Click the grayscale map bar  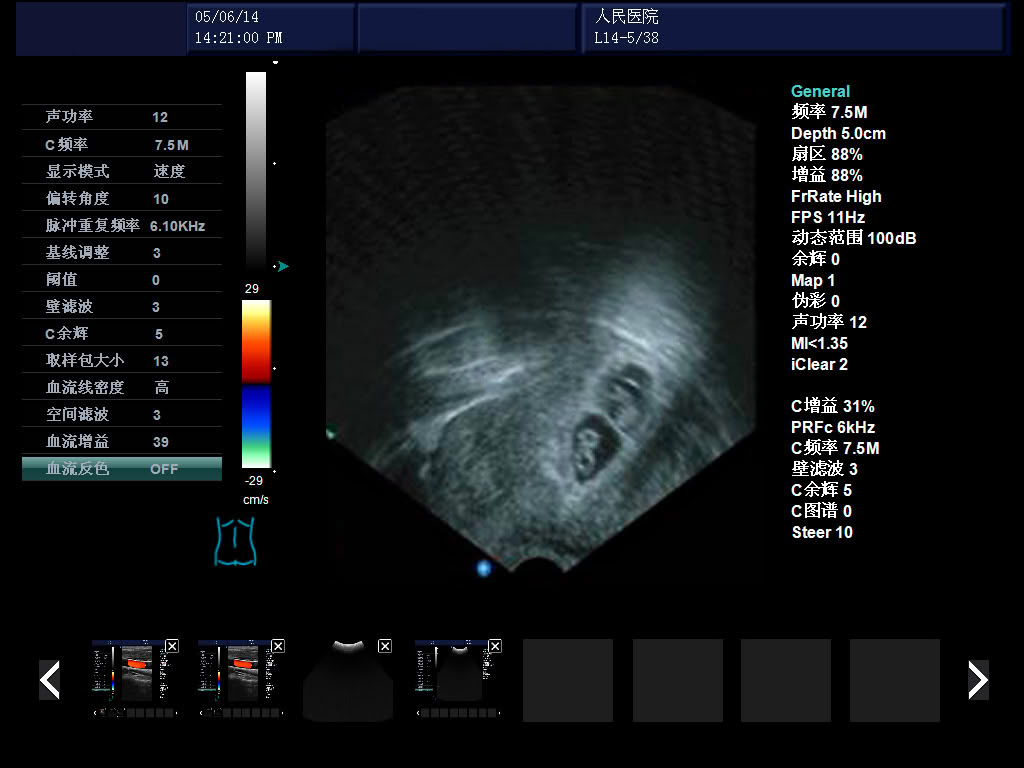tap(256, 168)
